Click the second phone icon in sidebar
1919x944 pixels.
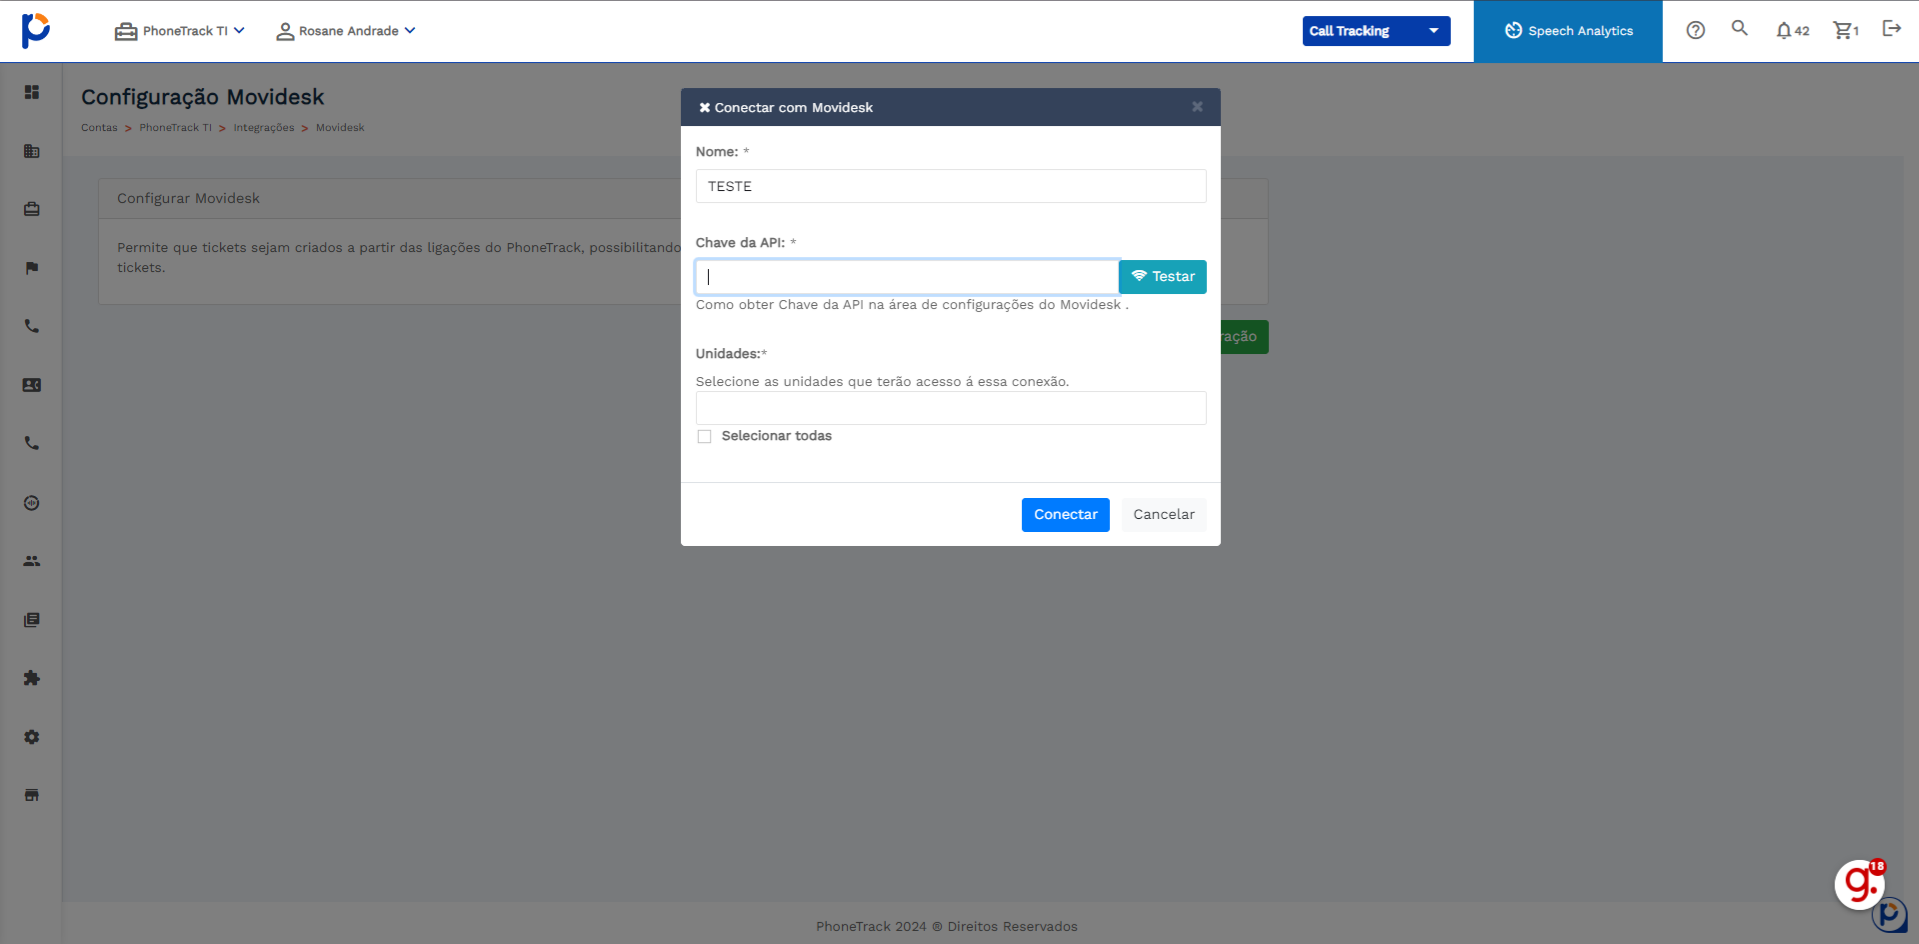(32, 443)
